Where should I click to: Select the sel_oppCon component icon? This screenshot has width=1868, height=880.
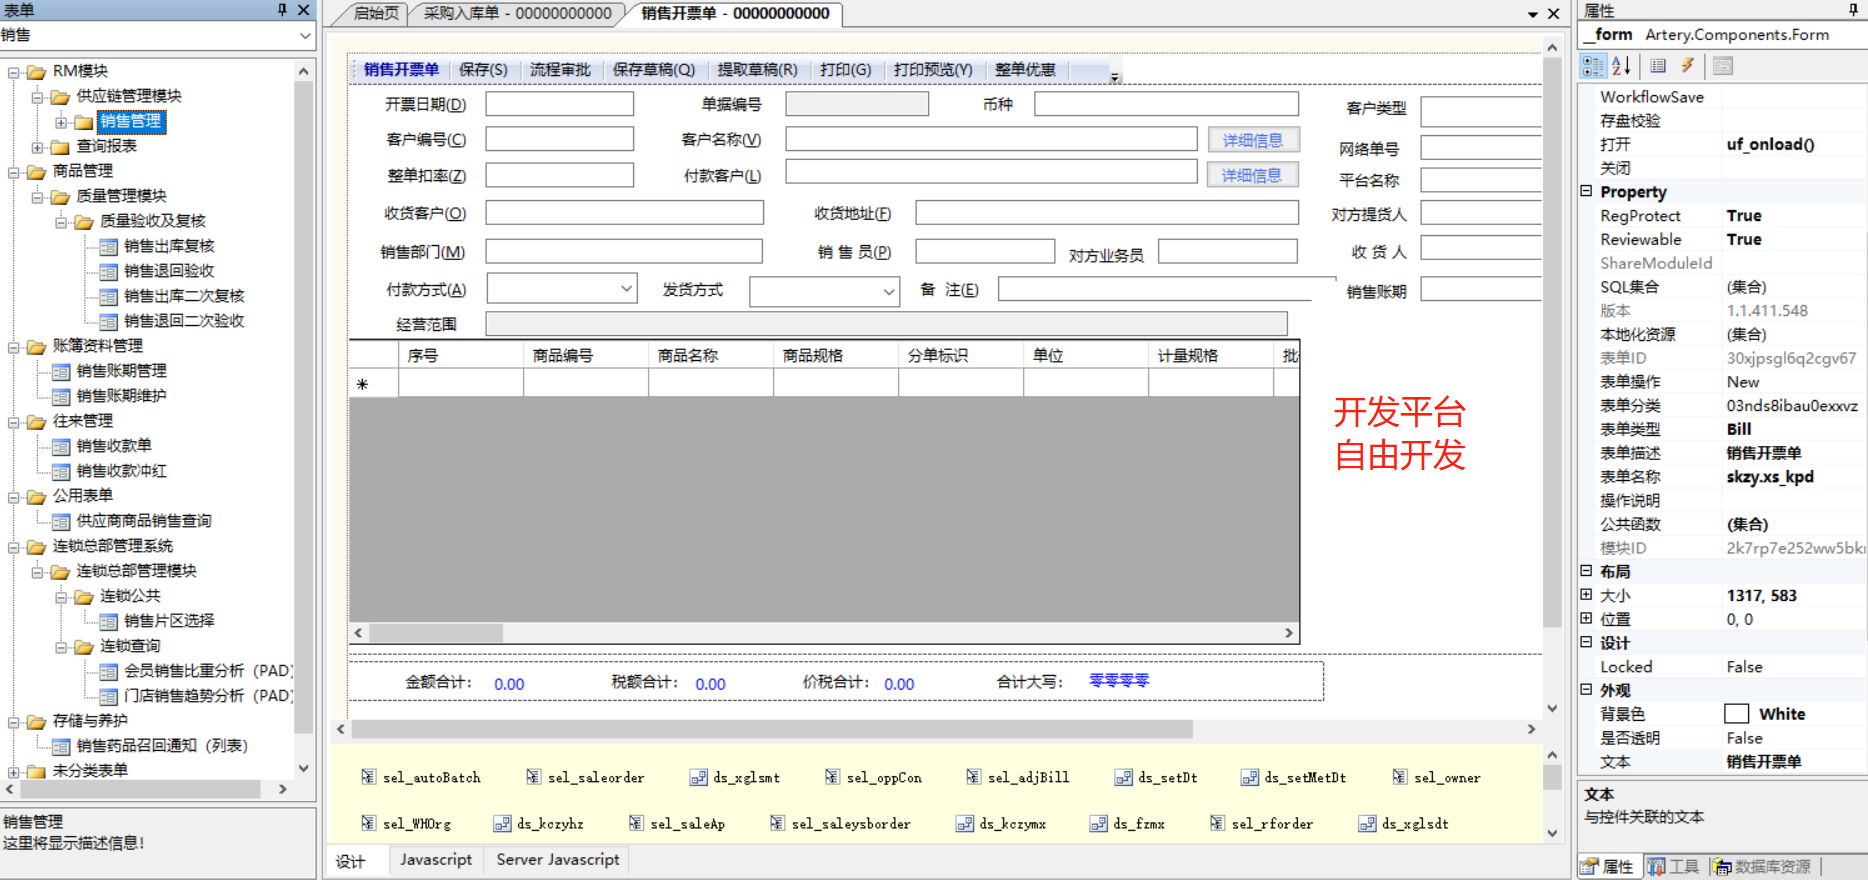(x=832, y=777)
